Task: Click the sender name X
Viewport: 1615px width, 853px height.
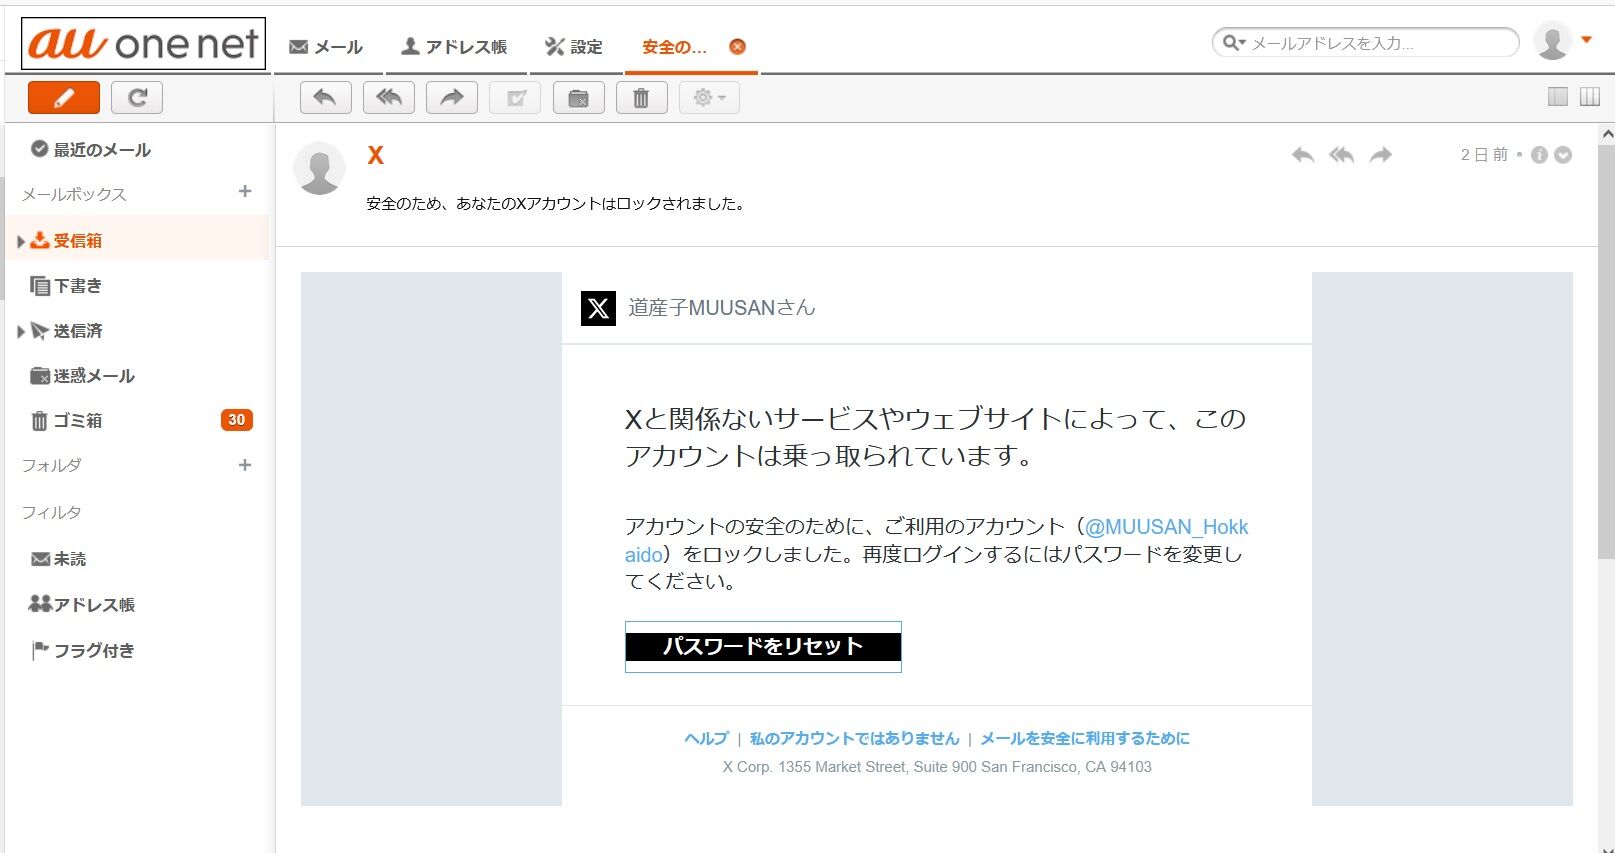Action: coord(376,155)
